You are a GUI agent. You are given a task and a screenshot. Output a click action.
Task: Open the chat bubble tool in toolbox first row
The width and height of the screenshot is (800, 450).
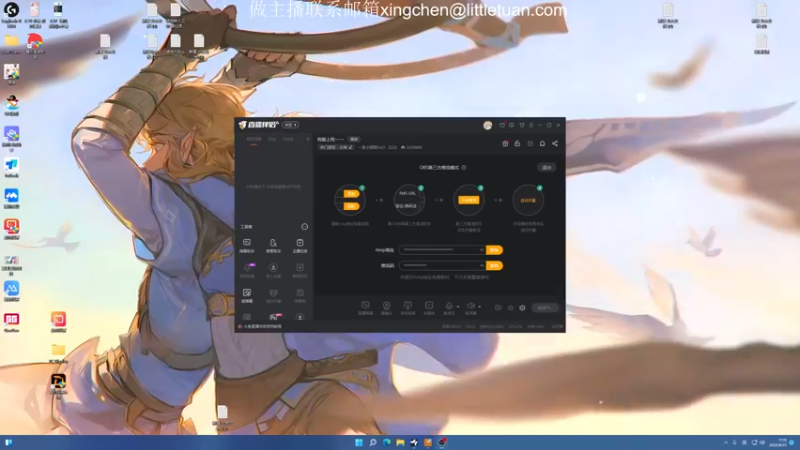click(x=247, y=245)
